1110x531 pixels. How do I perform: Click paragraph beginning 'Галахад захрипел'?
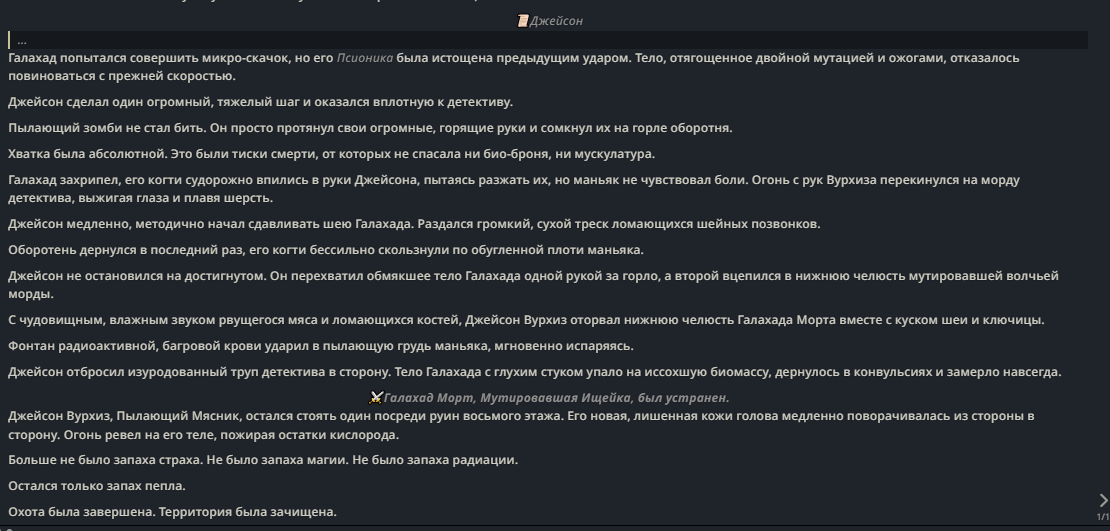pos(514,188)
